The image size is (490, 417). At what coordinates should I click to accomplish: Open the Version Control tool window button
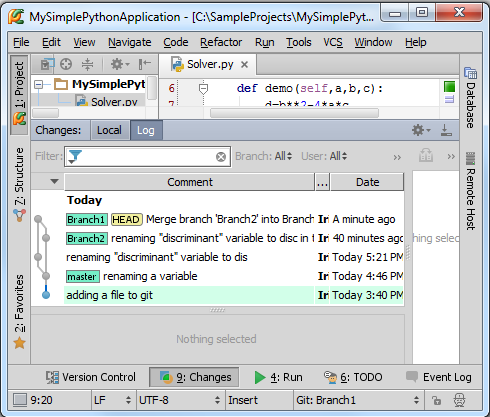(91, 377)
